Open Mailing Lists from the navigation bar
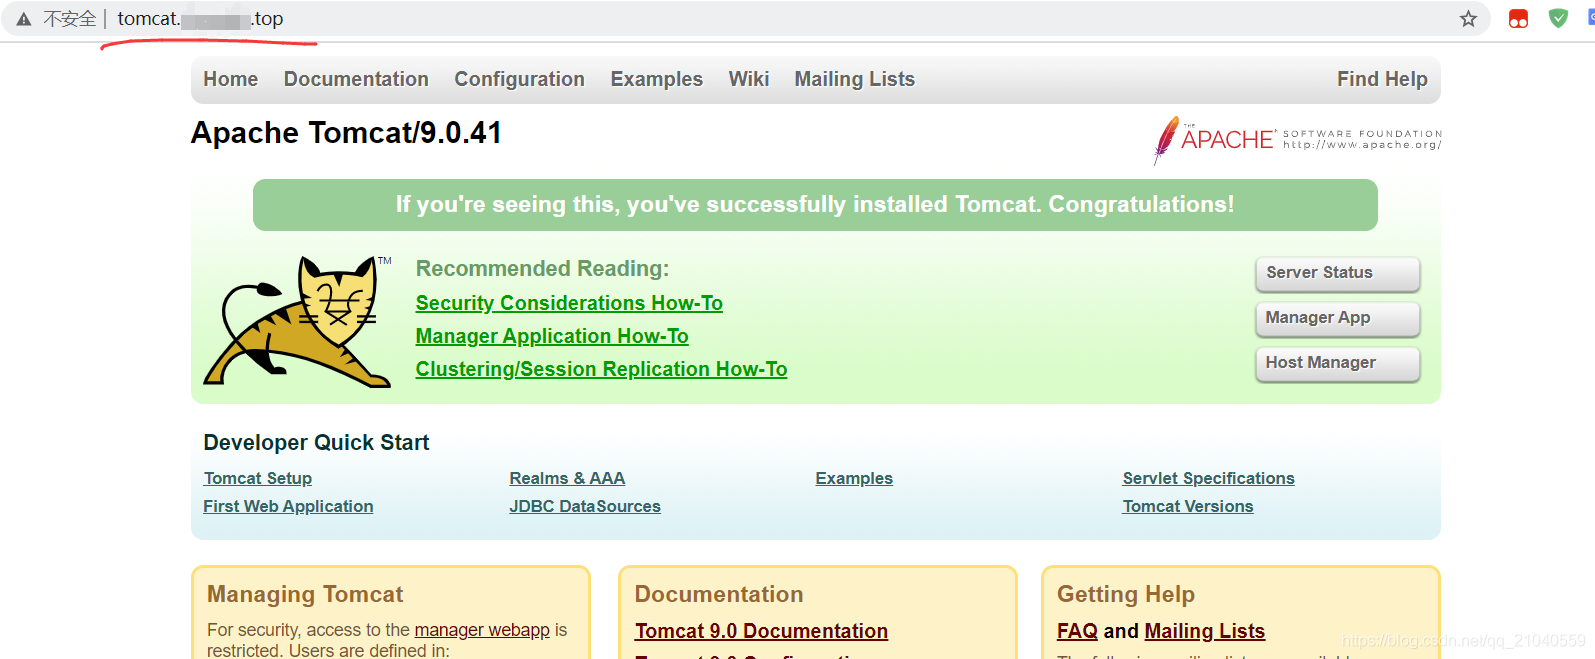The width and height of the screenshot is (1595, 659). click(854, 79)
